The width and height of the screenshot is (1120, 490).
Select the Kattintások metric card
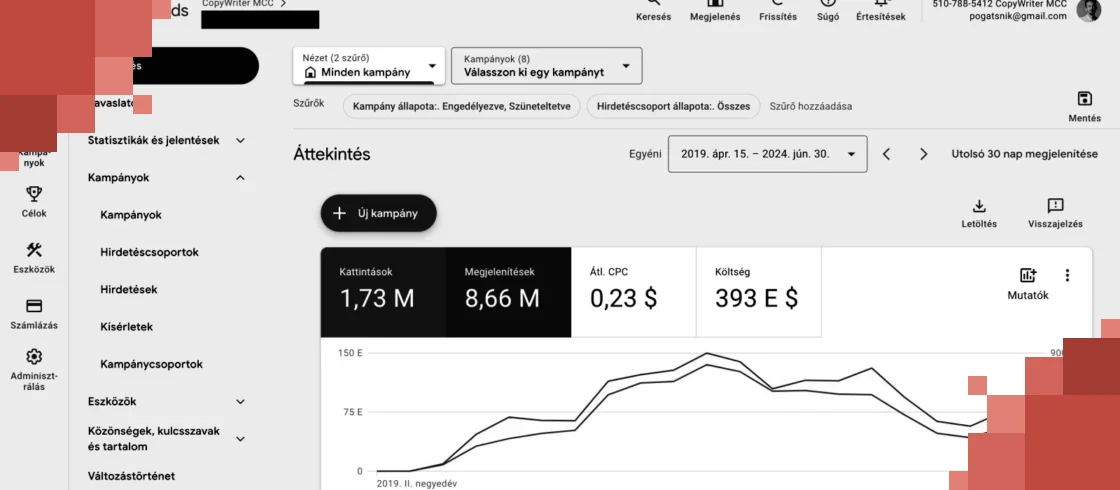[x=383, y=292]
